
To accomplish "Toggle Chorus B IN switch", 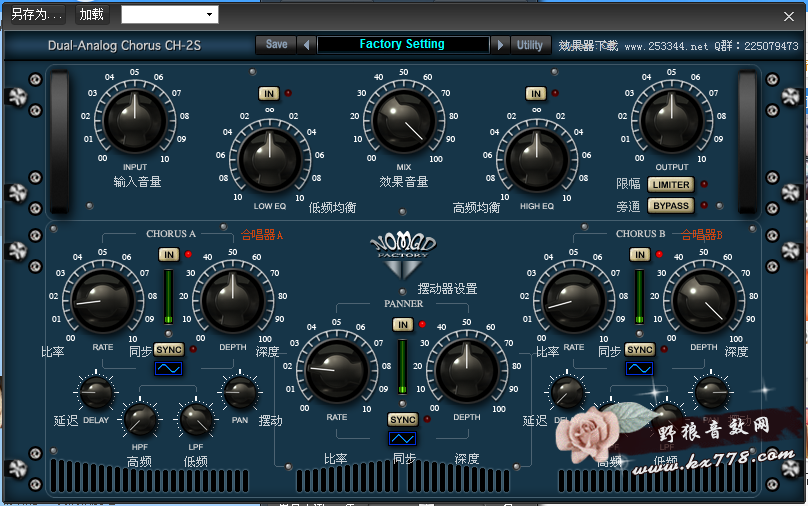I will click(x=639, y=255).
